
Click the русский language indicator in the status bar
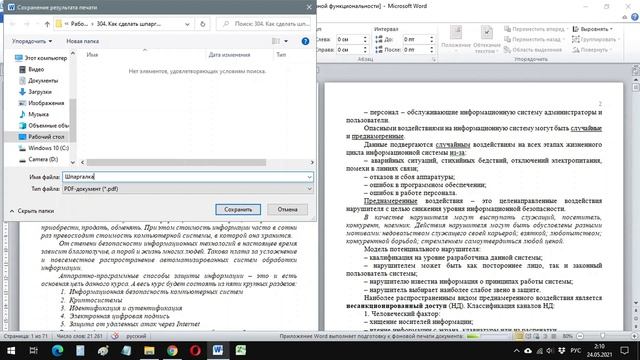(x=136, y=336)
